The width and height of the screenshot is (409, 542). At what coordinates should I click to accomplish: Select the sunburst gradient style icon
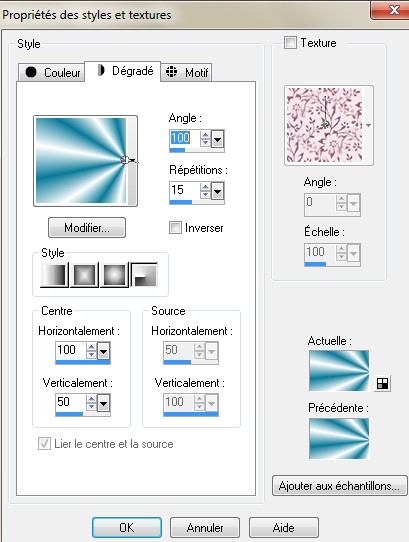(x=114, y=275)
